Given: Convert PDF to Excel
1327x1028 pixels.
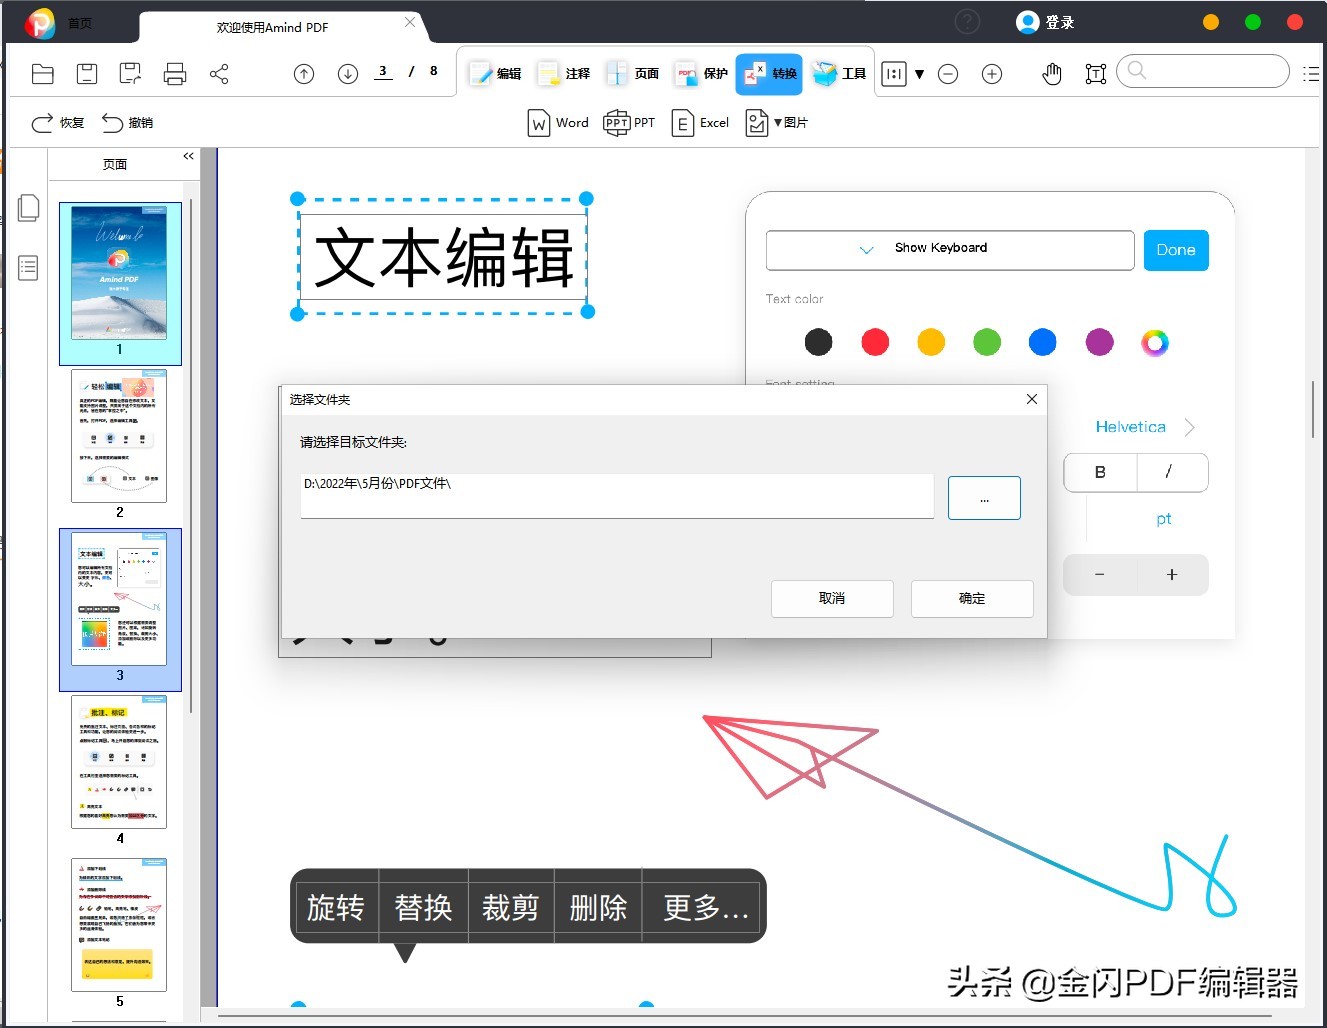Looking at the screenshot, I should click(x=700, y=123).
